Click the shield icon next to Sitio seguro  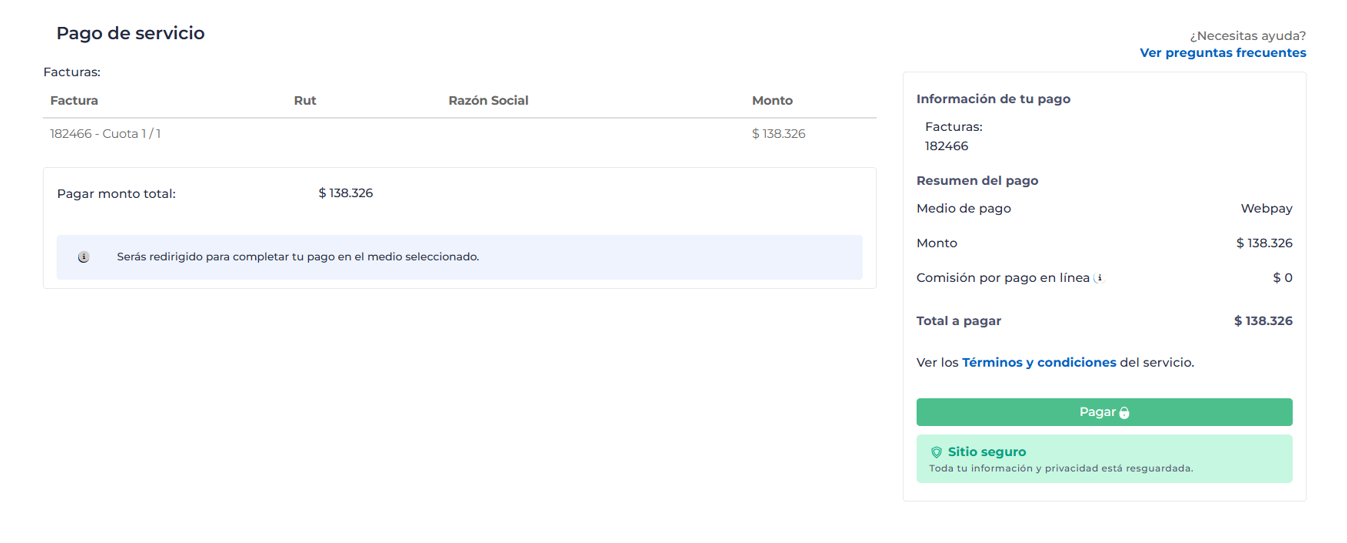click(x=936, y=452)
